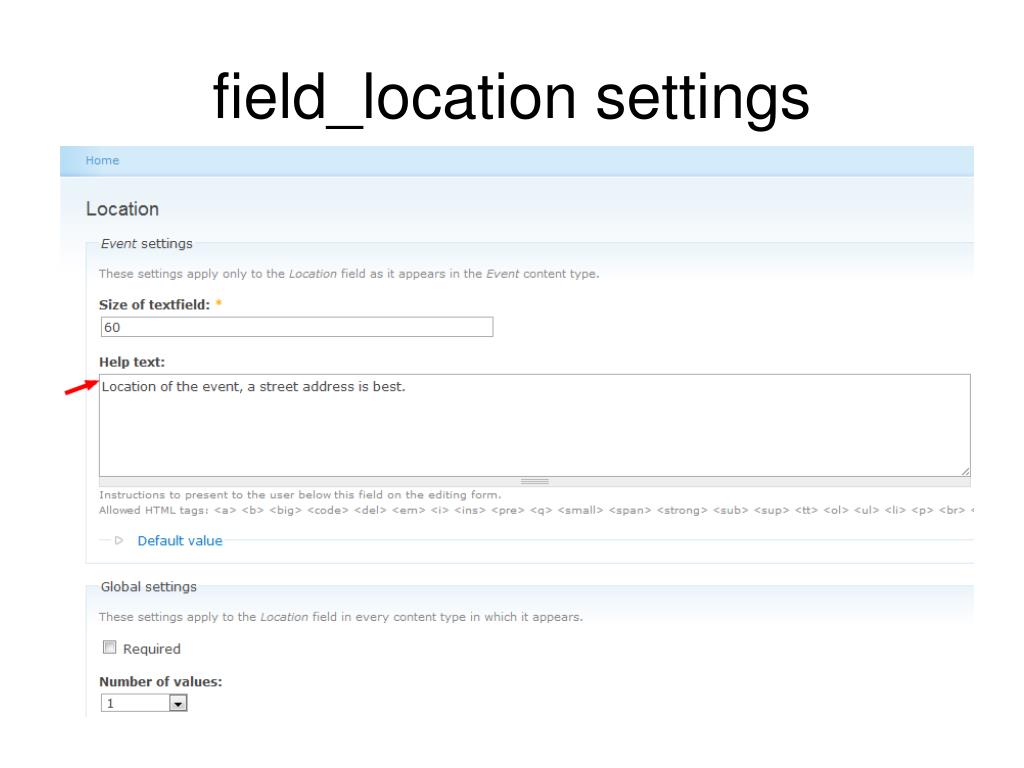Click the Number of values label
1024x768 pixels.
tap(161, 682)
